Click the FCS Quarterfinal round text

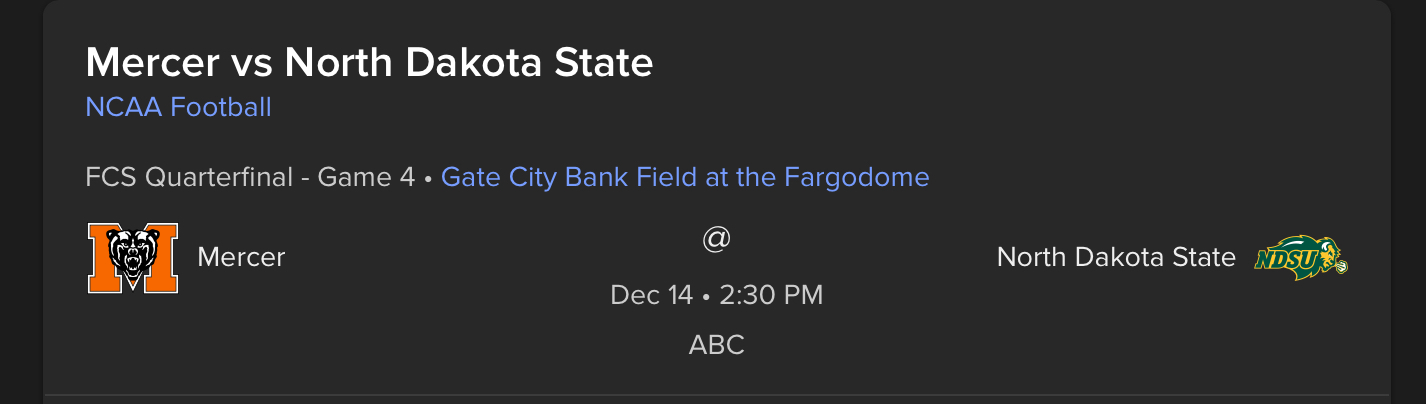tap(193, 177)
